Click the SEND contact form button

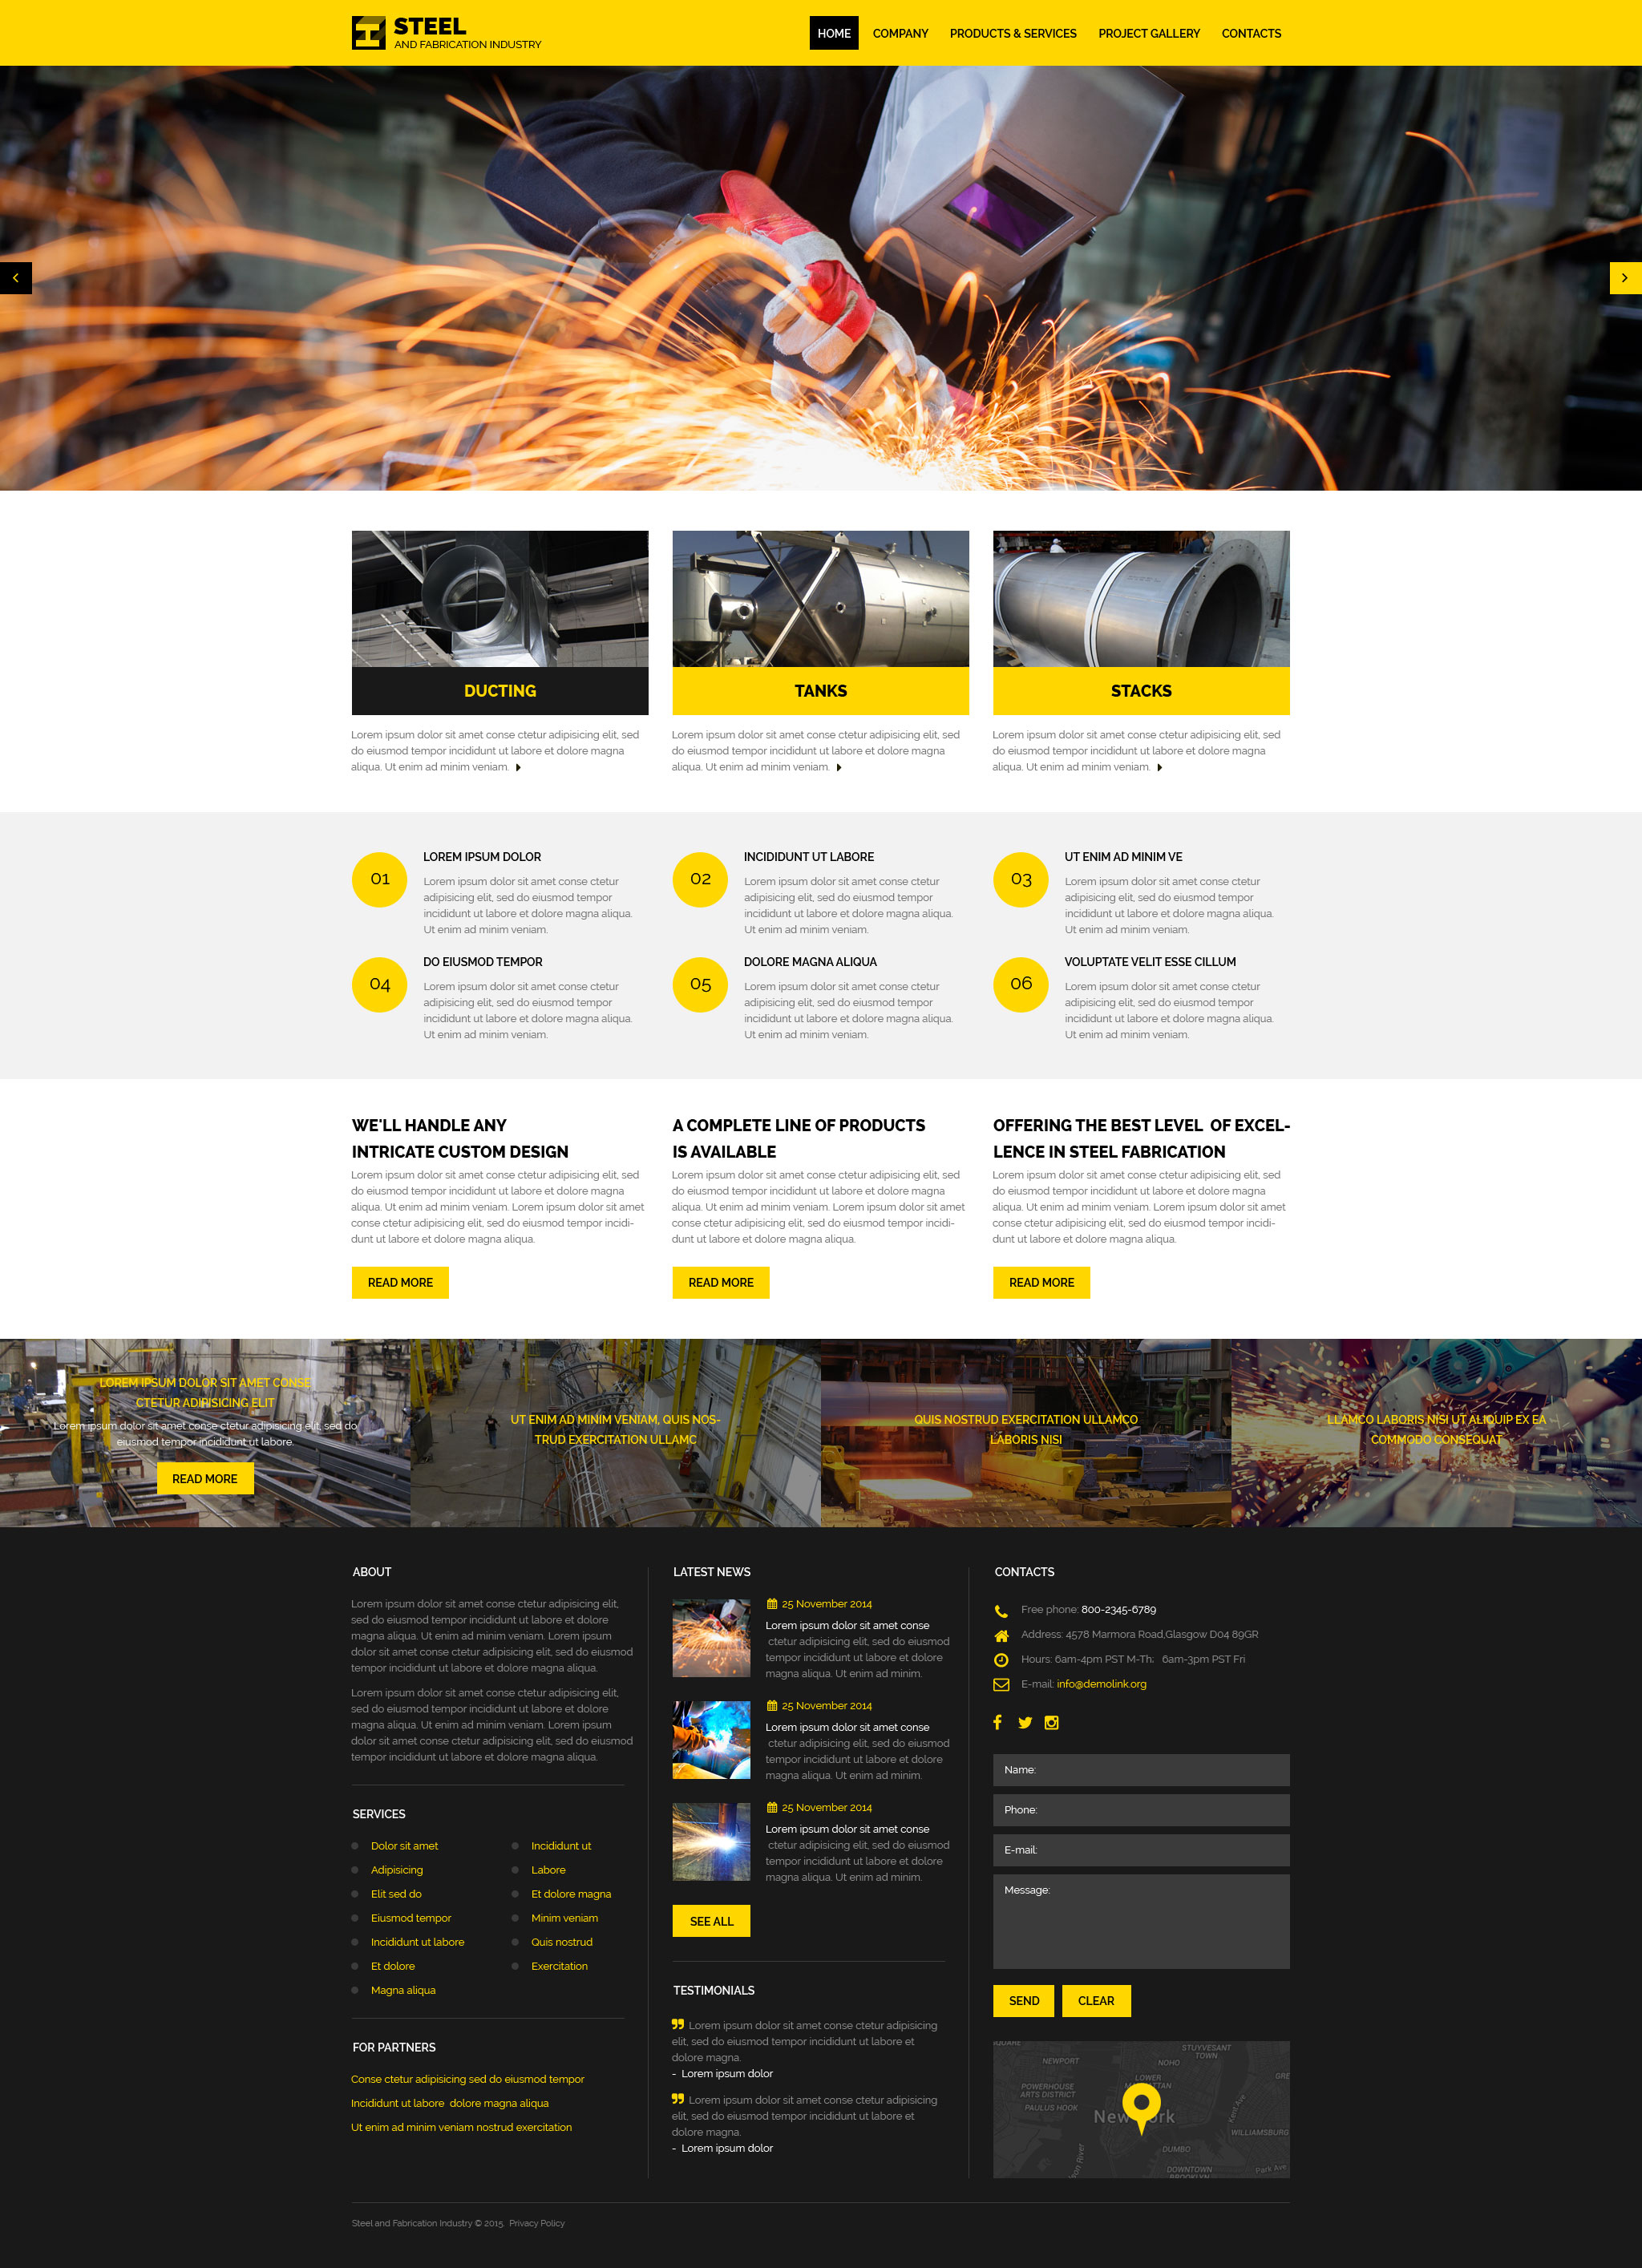click(x=1020, y=1999)
